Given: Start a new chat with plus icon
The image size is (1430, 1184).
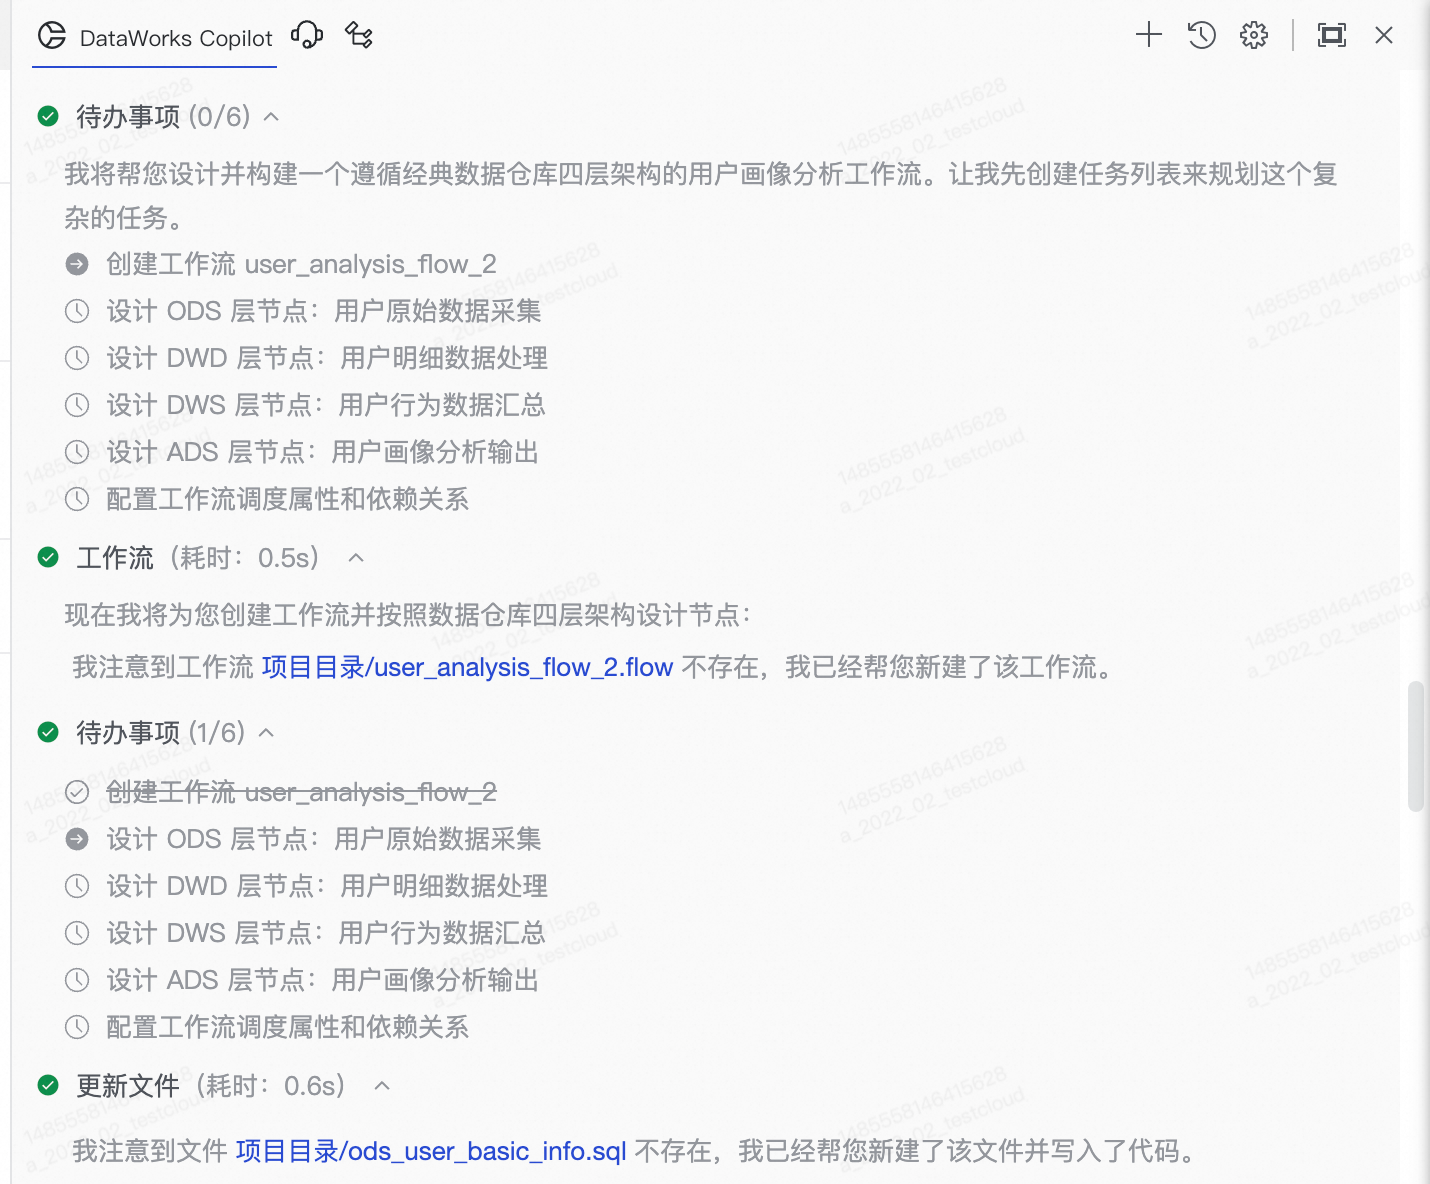Looking at the screenshot, I should point(1149,35).
